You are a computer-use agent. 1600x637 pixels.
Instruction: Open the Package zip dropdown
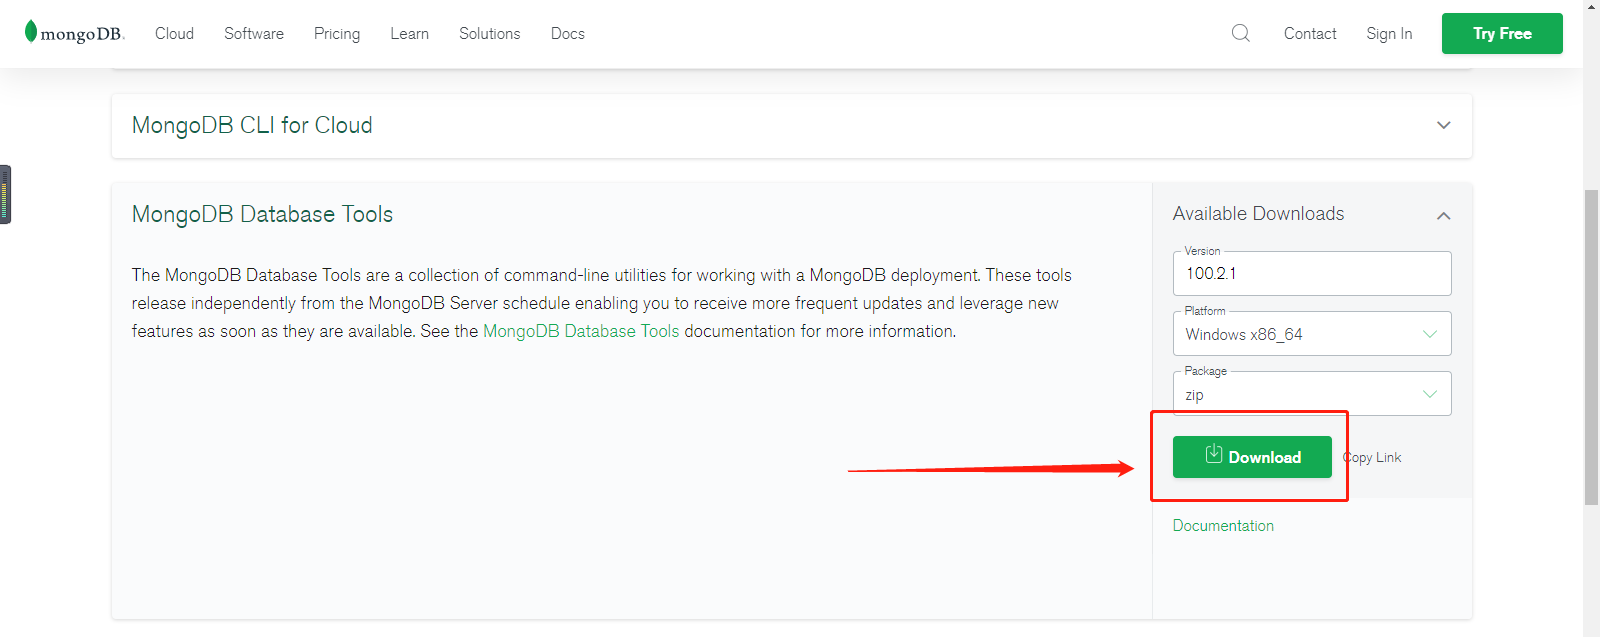click(1312, 394)
